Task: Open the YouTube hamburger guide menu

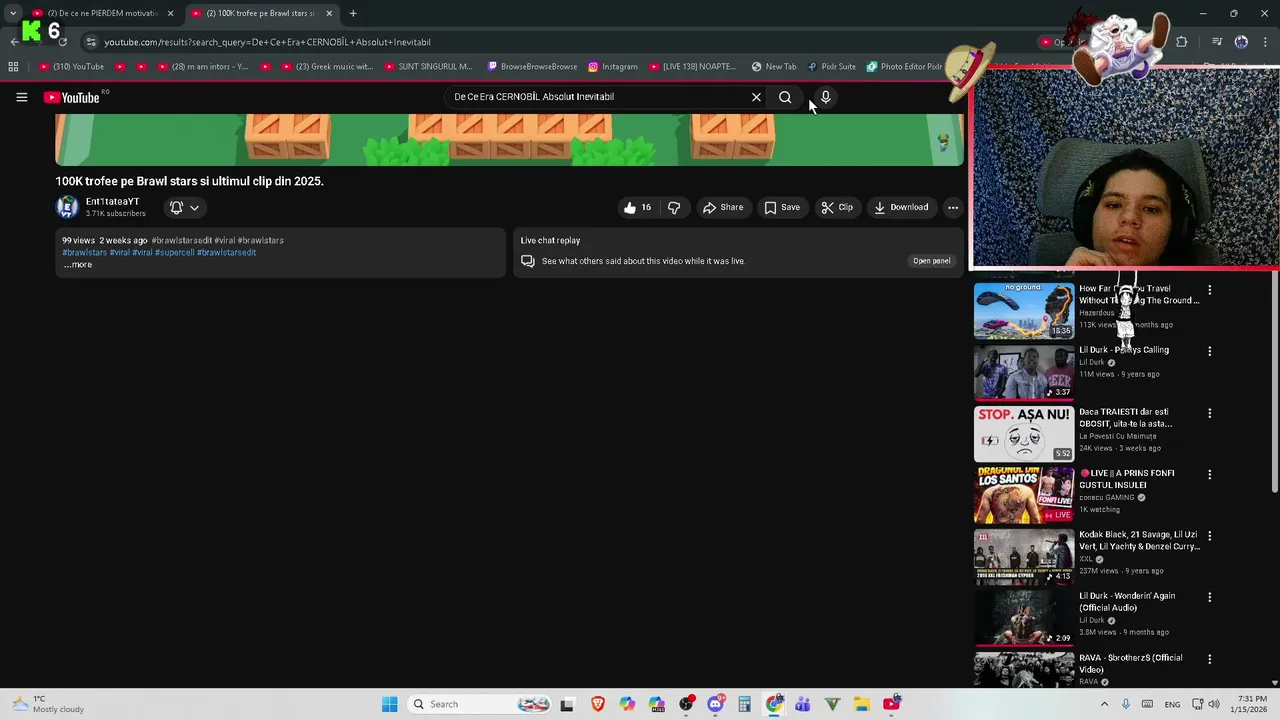Action: coord(21,97)
